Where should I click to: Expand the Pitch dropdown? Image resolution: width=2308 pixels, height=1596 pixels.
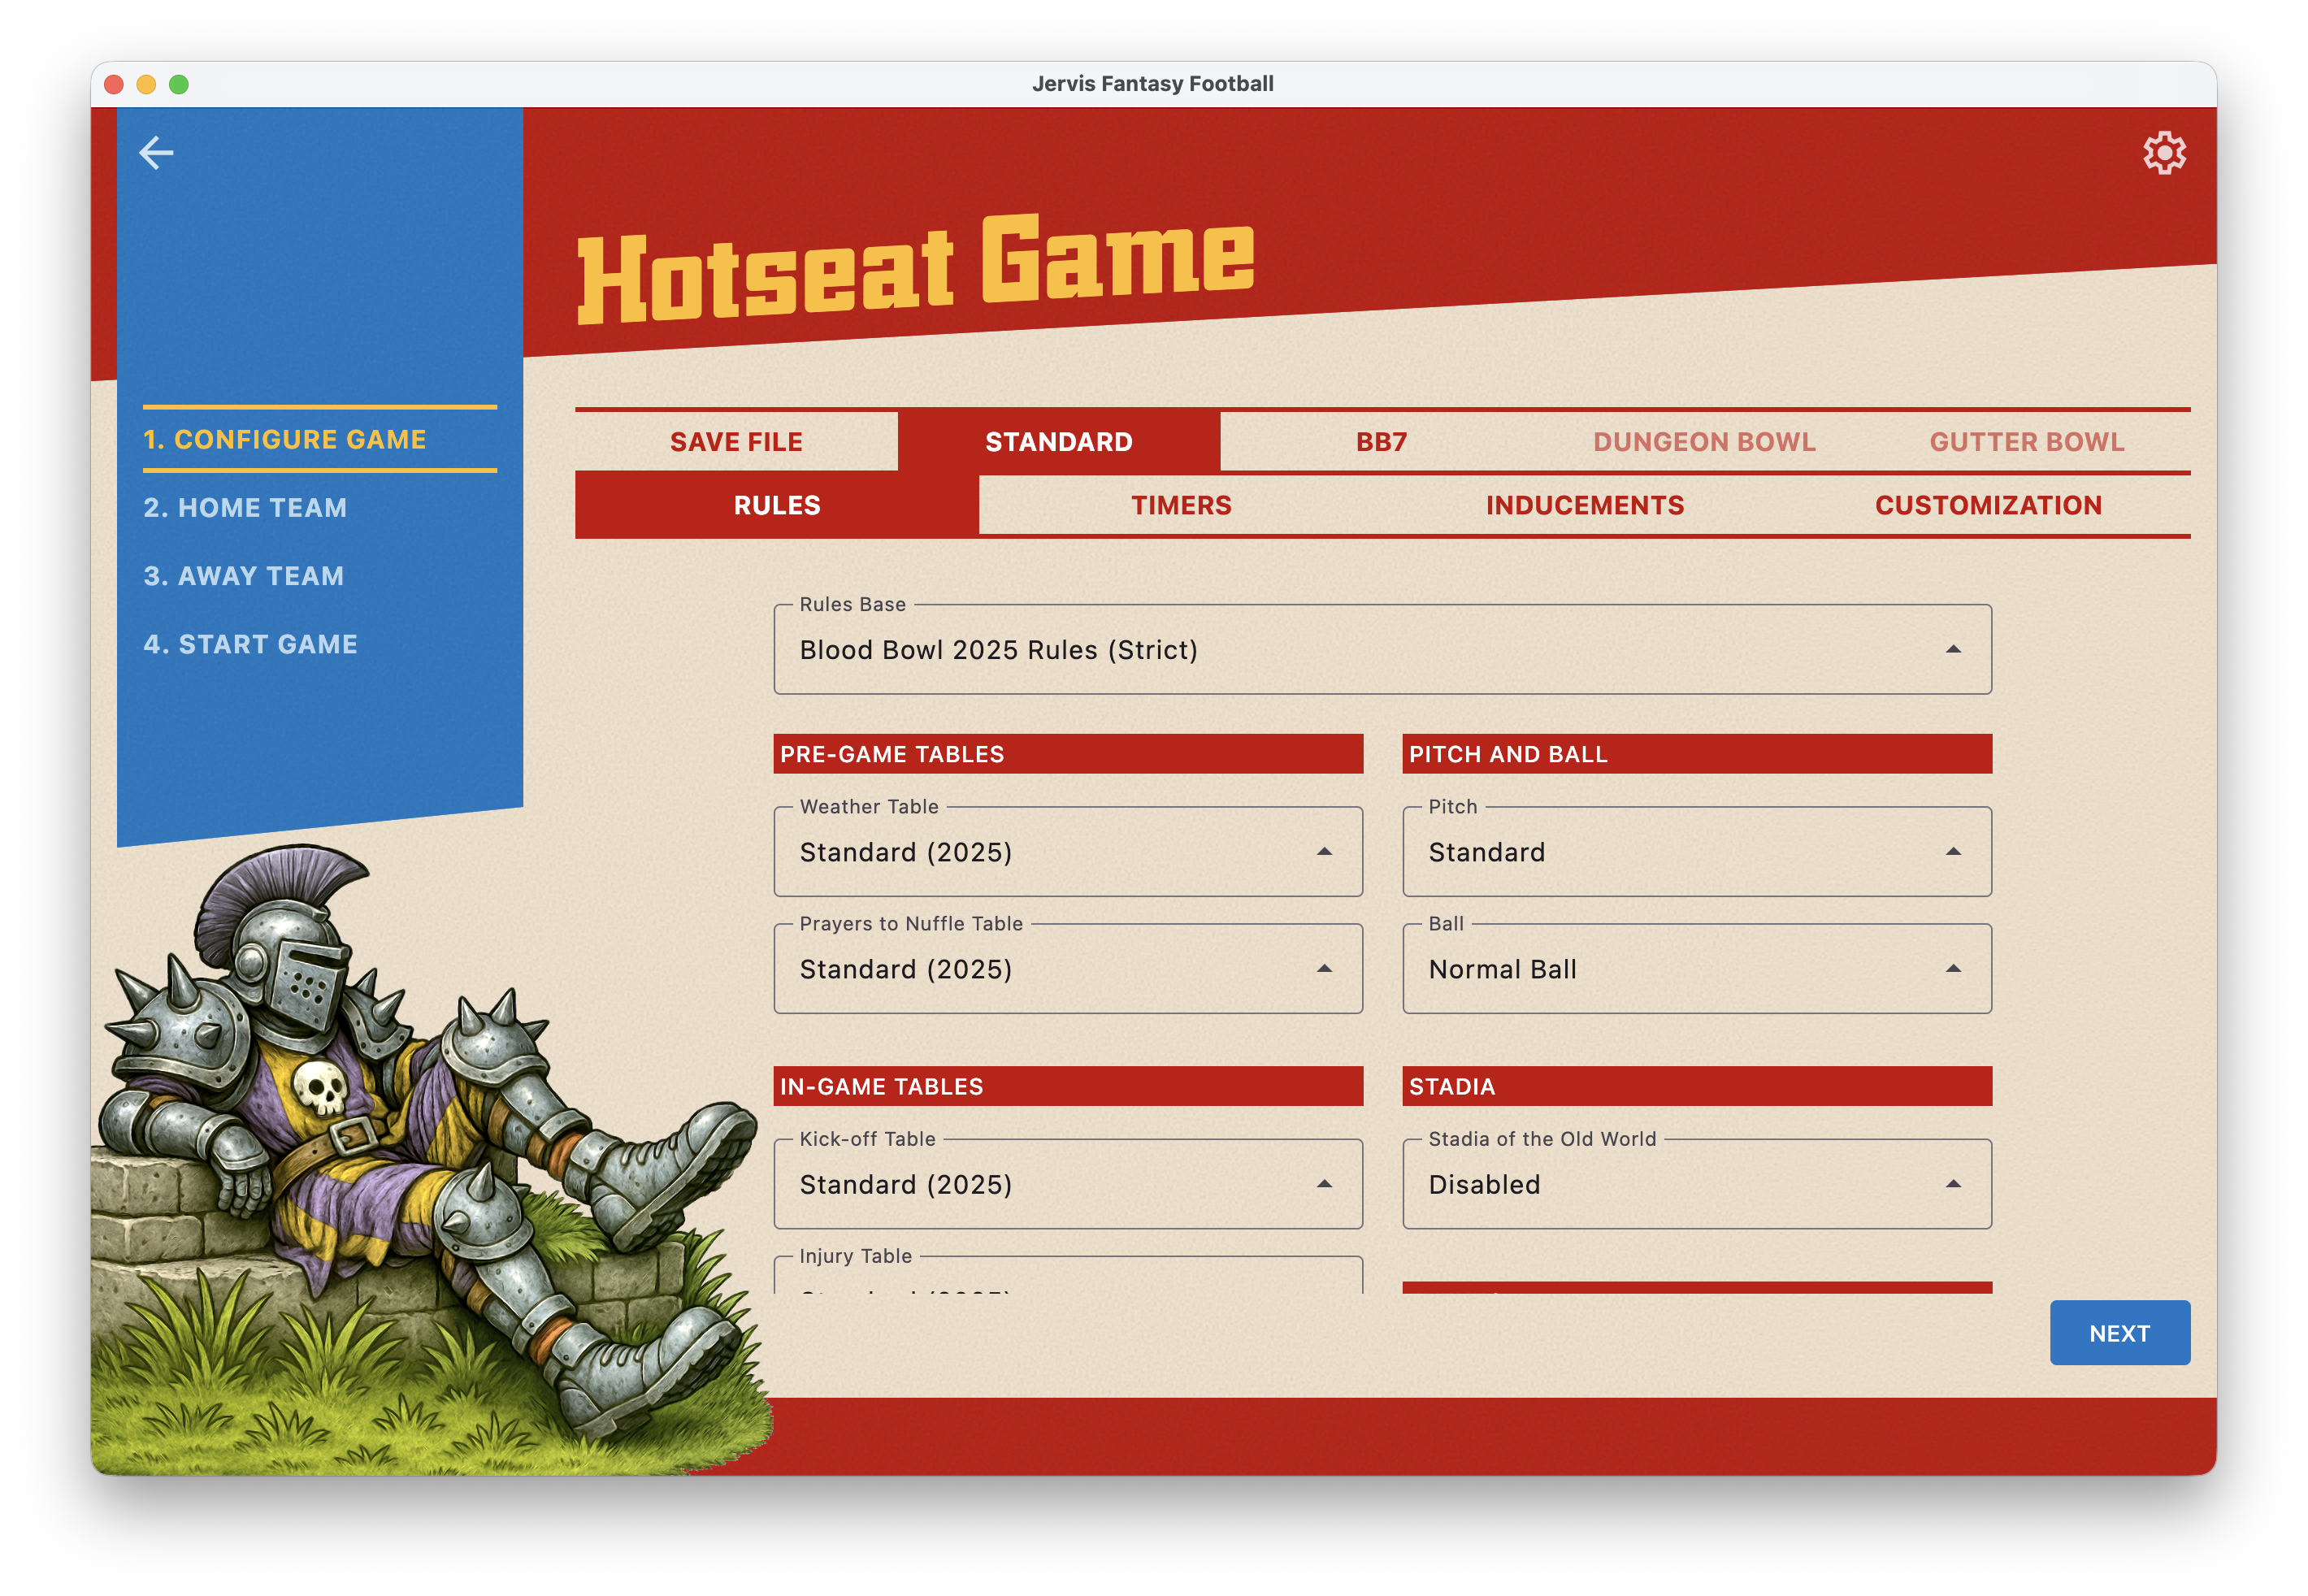[1697, 851]
